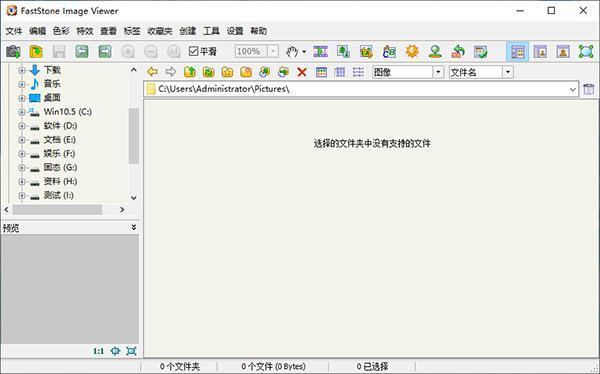Open the 文件 menu

tap(13, 31)
